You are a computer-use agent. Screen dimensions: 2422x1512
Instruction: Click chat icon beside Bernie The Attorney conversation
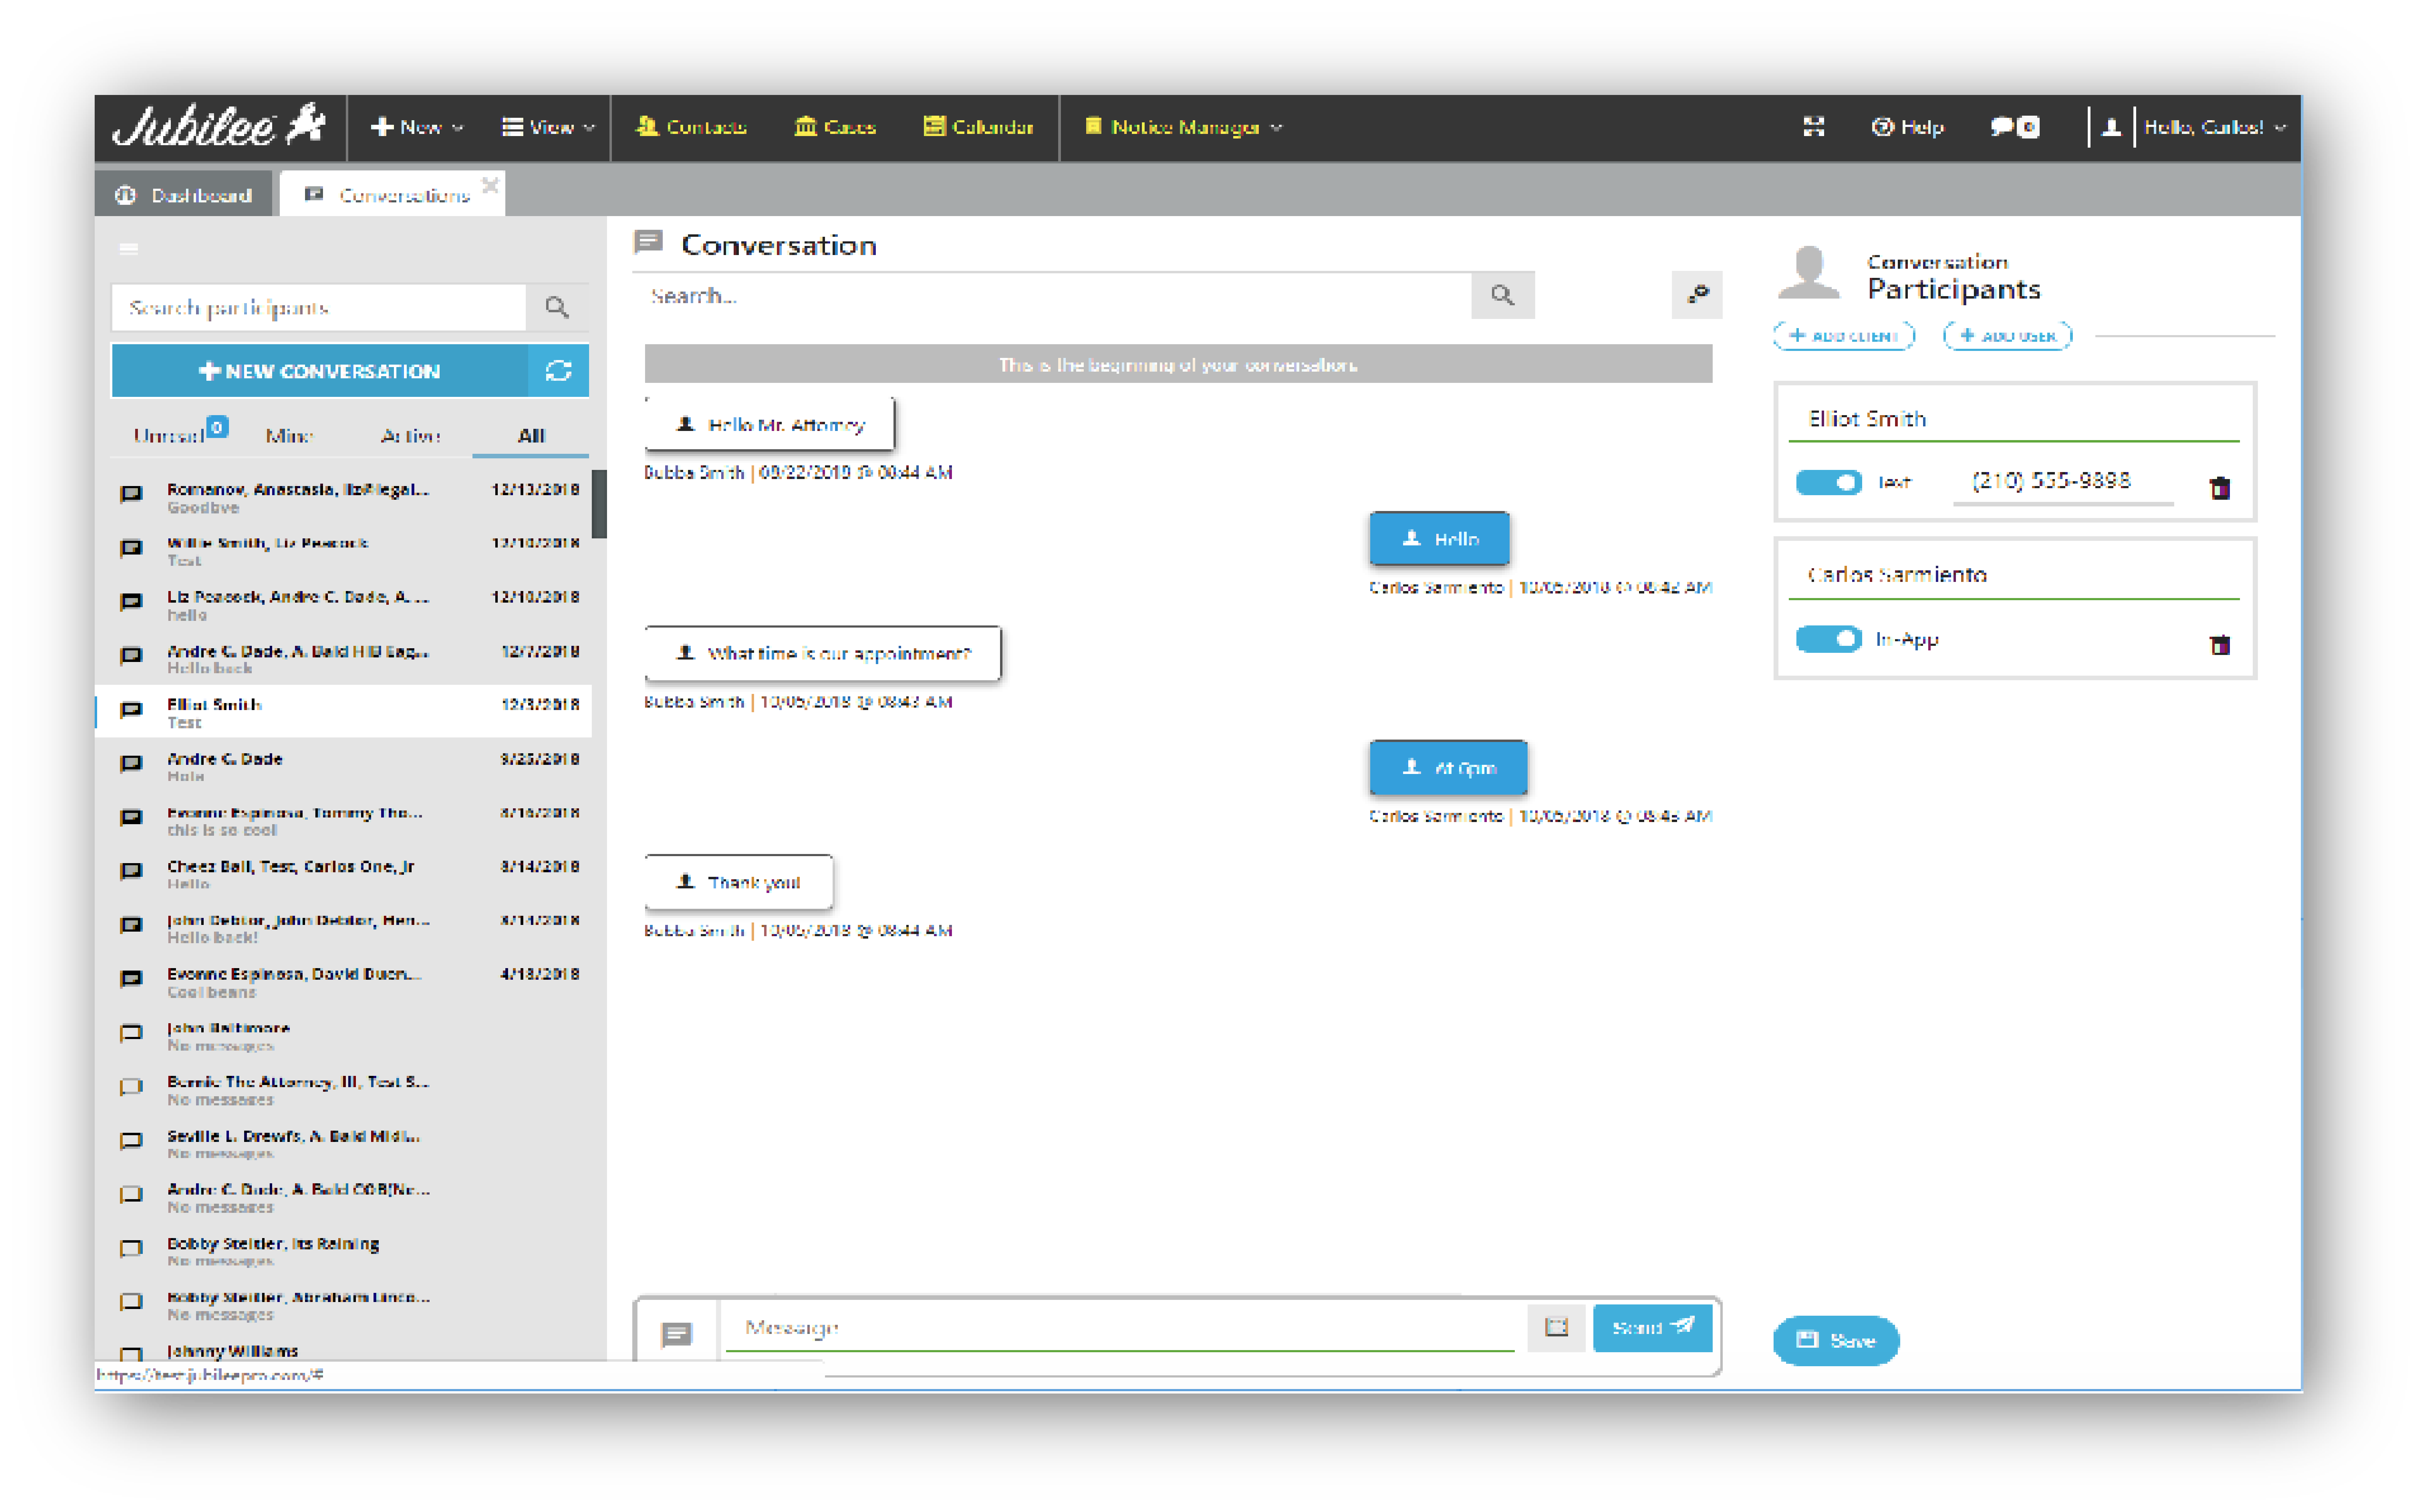tap(131, 1087)
